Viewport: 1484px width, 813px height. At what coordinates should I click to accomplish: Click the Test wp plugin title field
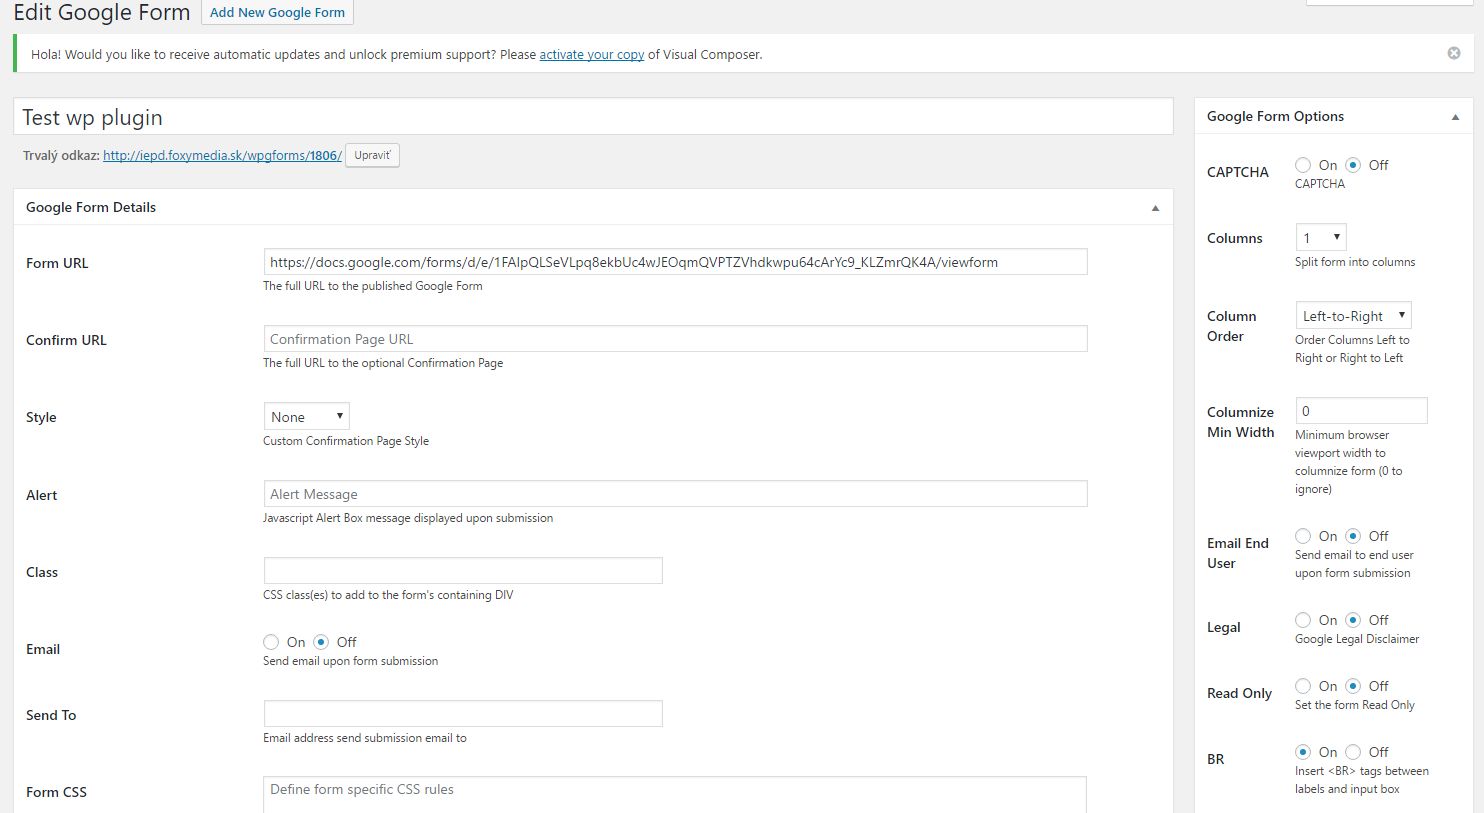593,117
